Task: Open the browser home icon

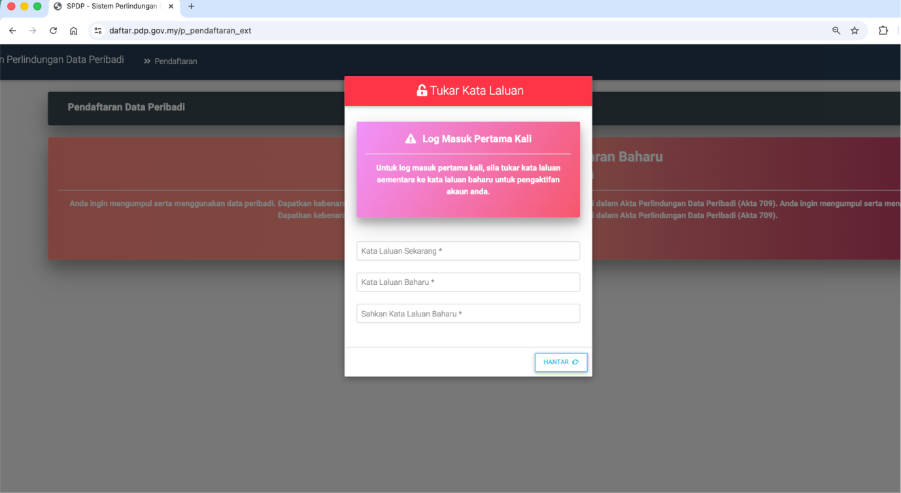Action: 74,30
